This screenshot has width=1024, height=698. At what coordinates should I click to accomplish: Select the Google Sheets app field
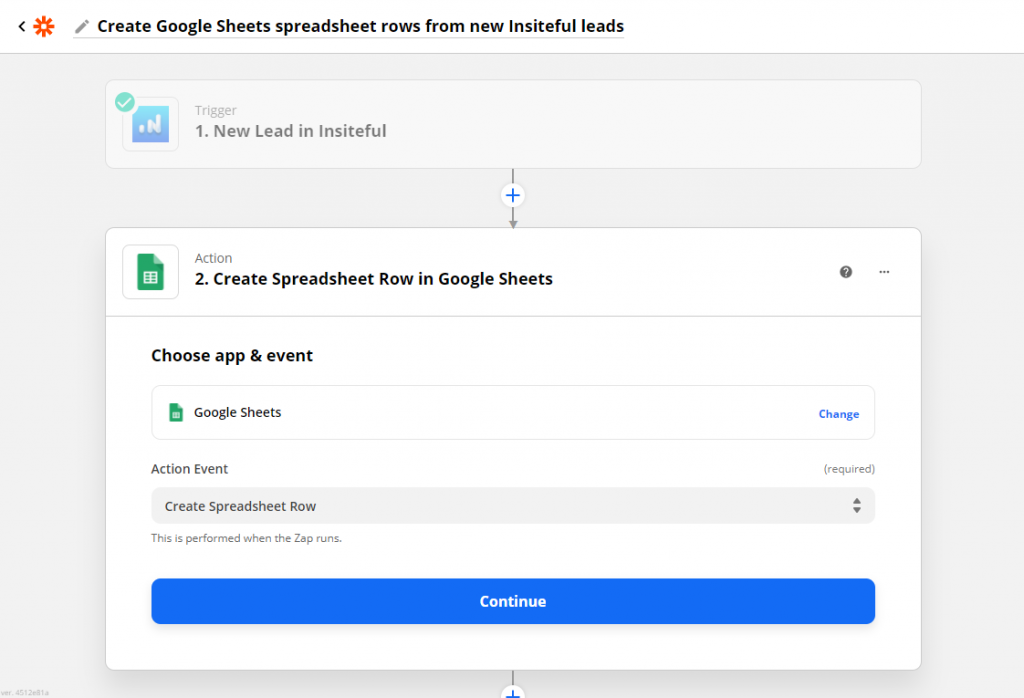pyautogui.click(x=513, y=413)
